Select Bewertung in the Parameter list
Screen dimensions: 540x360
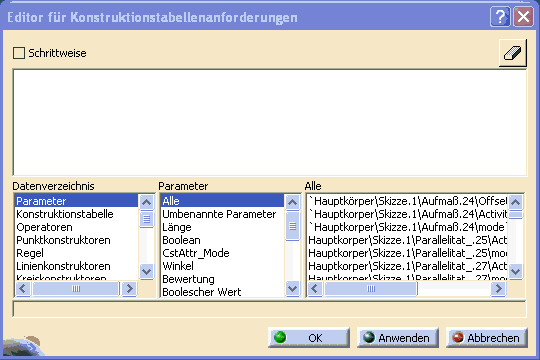222,279
